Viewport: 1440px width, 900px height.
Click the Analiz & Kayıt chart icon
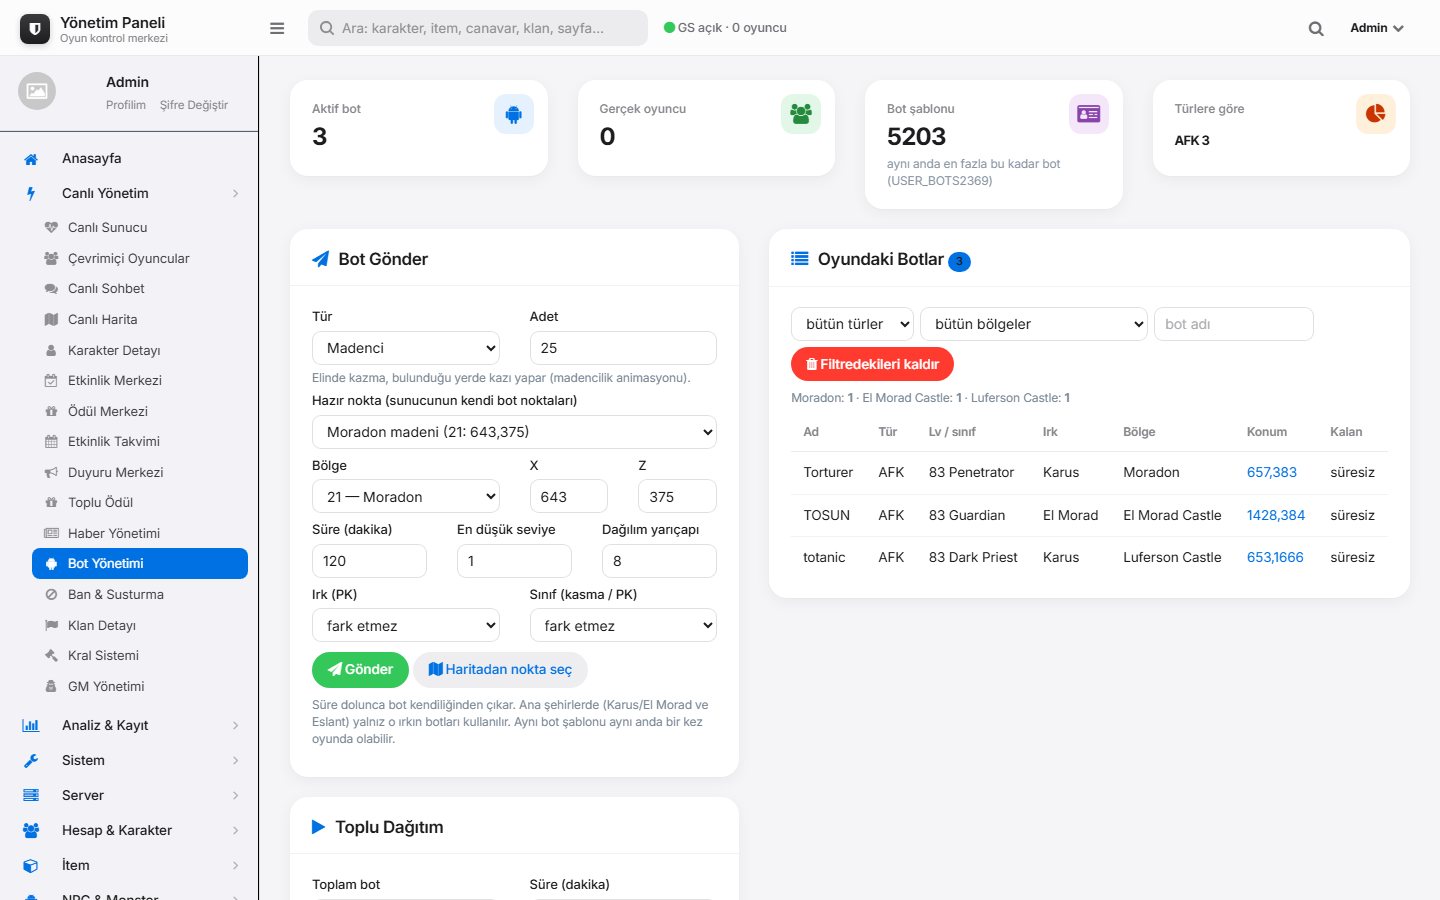pyautogui.click(x=31, y=726)
